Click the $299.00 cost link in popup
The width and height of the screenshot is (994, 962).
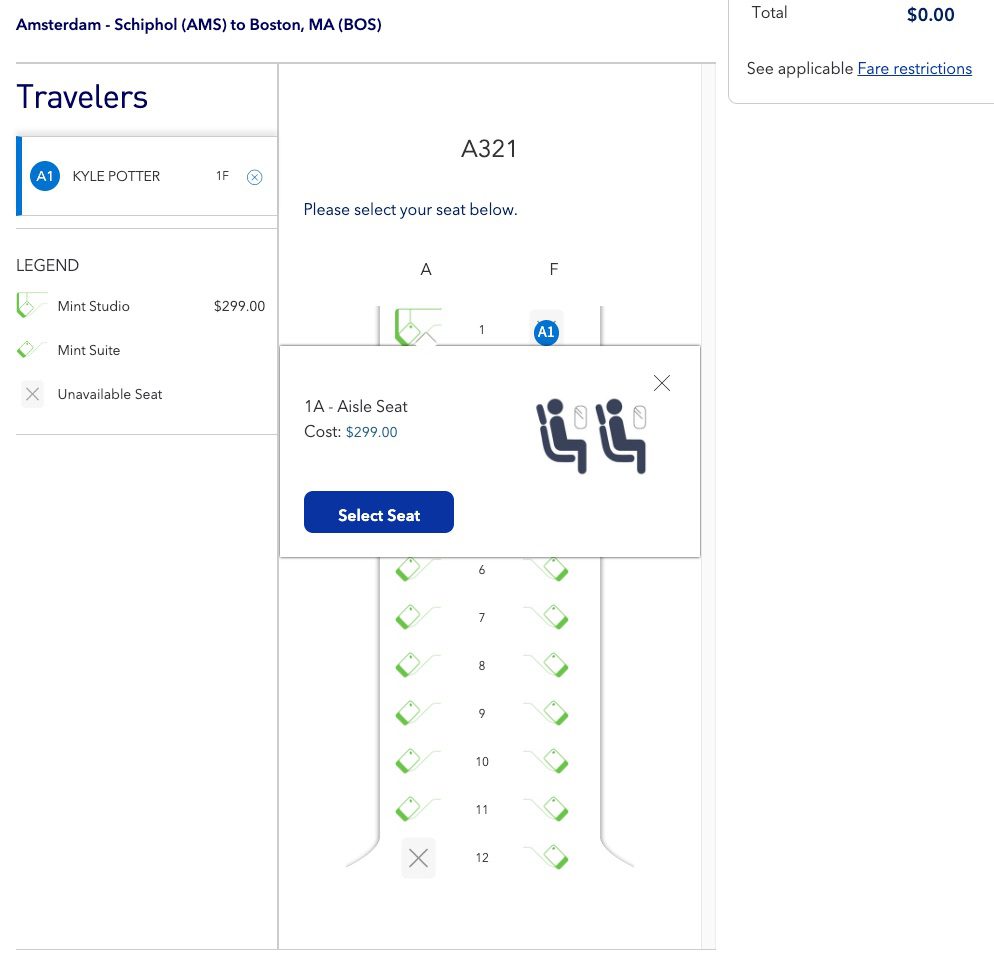pyautogui.click(x=371, y=432)
